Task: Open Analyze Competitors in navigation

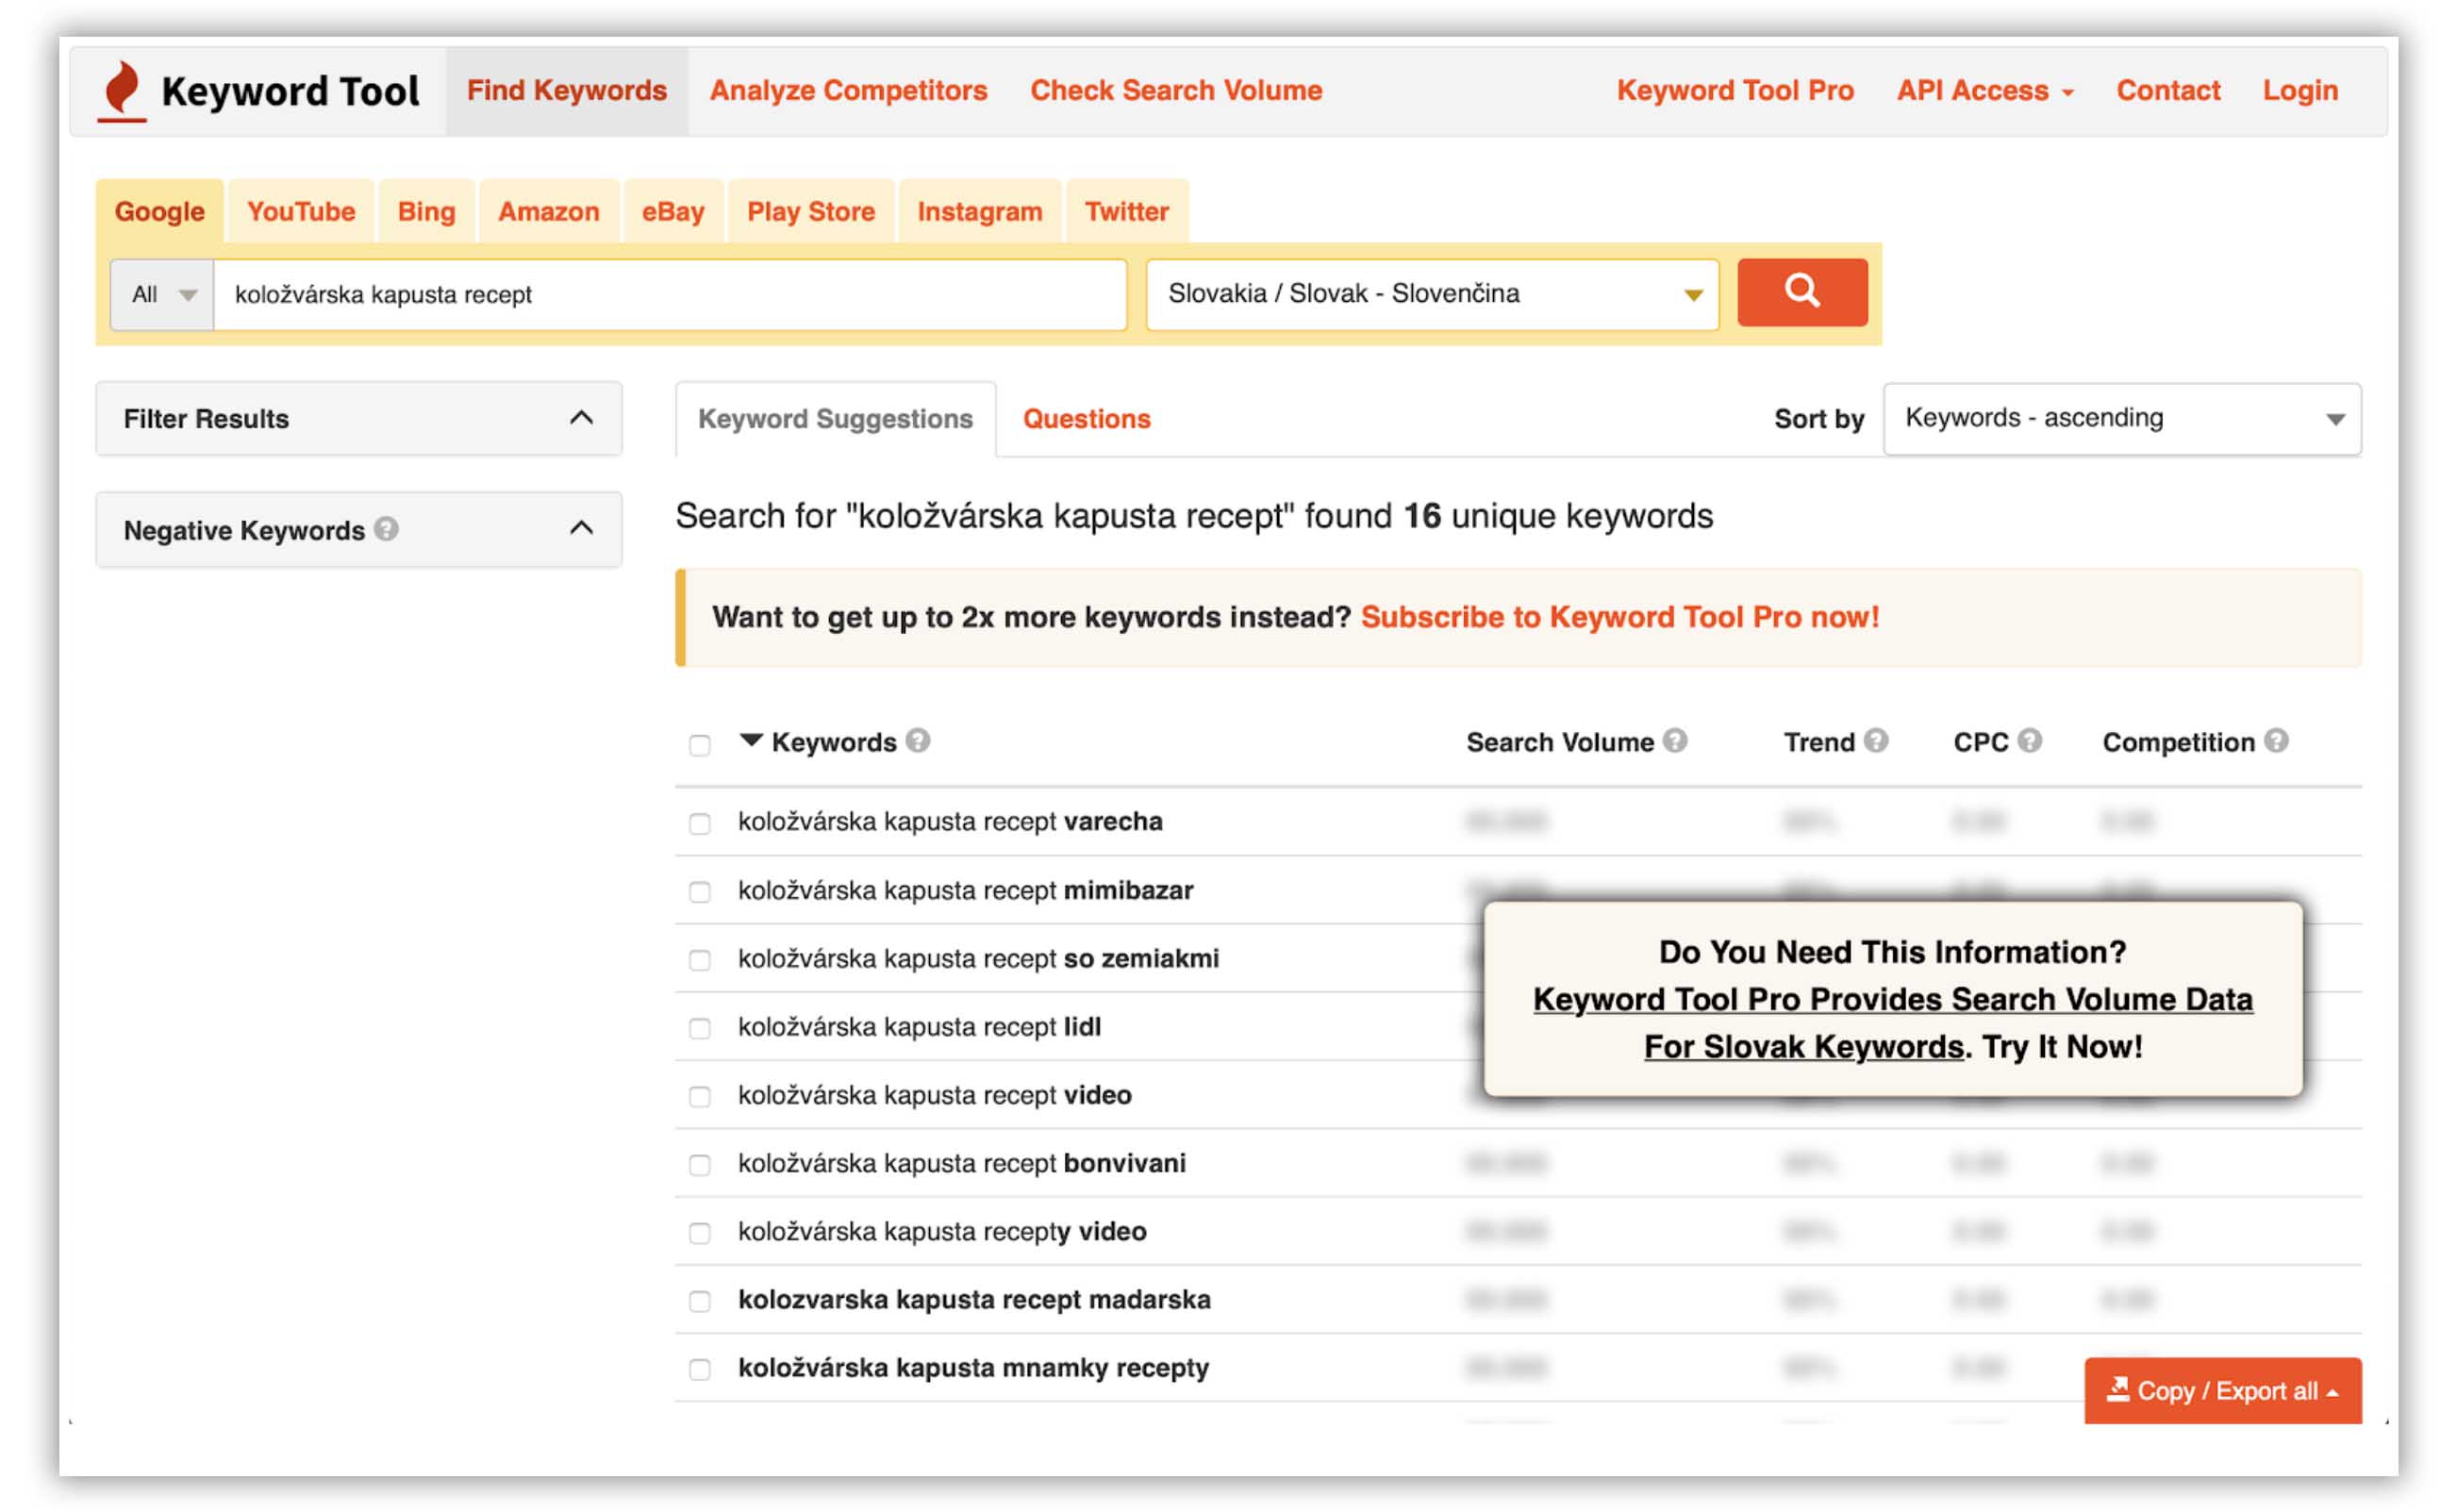Action: click(848, 90)
